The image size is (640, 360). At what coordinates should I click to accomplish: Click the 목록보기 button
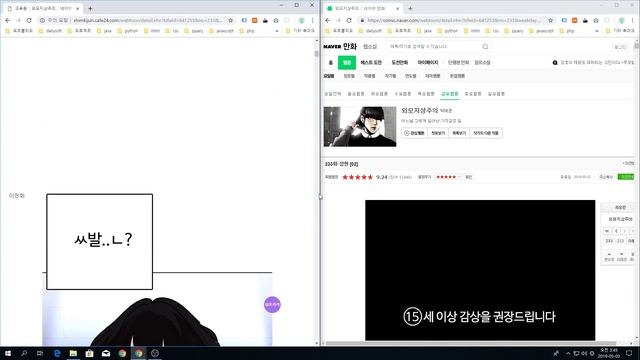tap(459, 133)
